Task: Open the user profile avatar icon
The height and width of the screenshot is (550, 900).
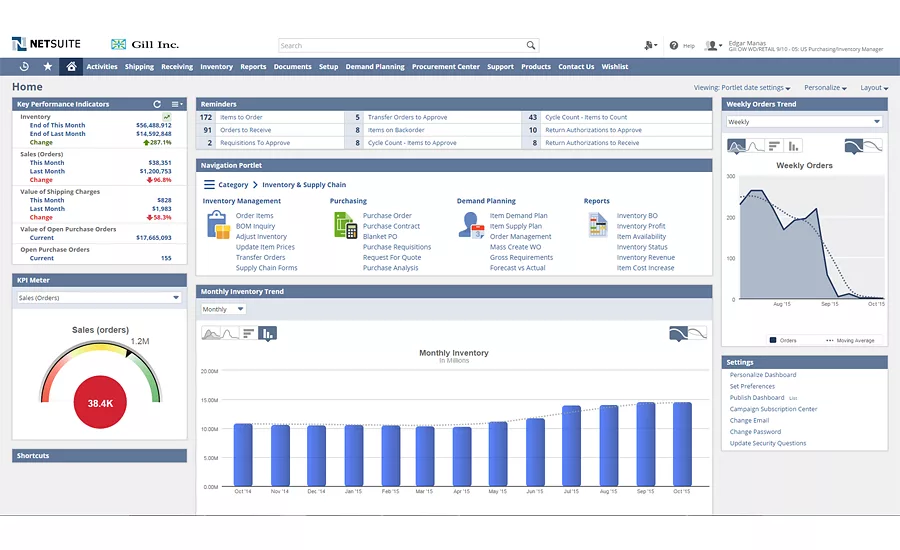Action: click(x=713, y=45)
